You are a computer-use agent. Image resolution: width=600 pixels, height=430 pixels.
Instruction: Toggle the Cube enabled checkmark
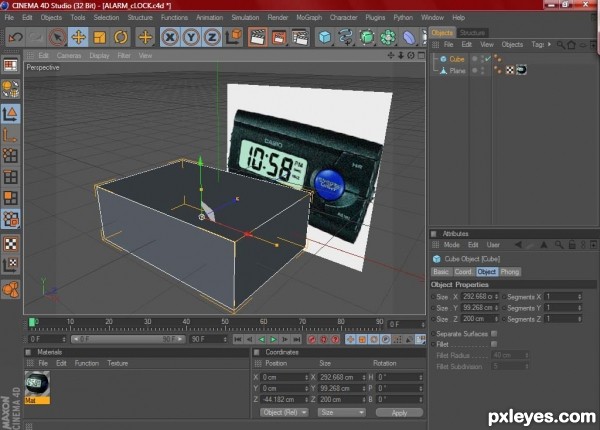(x=488, y=59)
